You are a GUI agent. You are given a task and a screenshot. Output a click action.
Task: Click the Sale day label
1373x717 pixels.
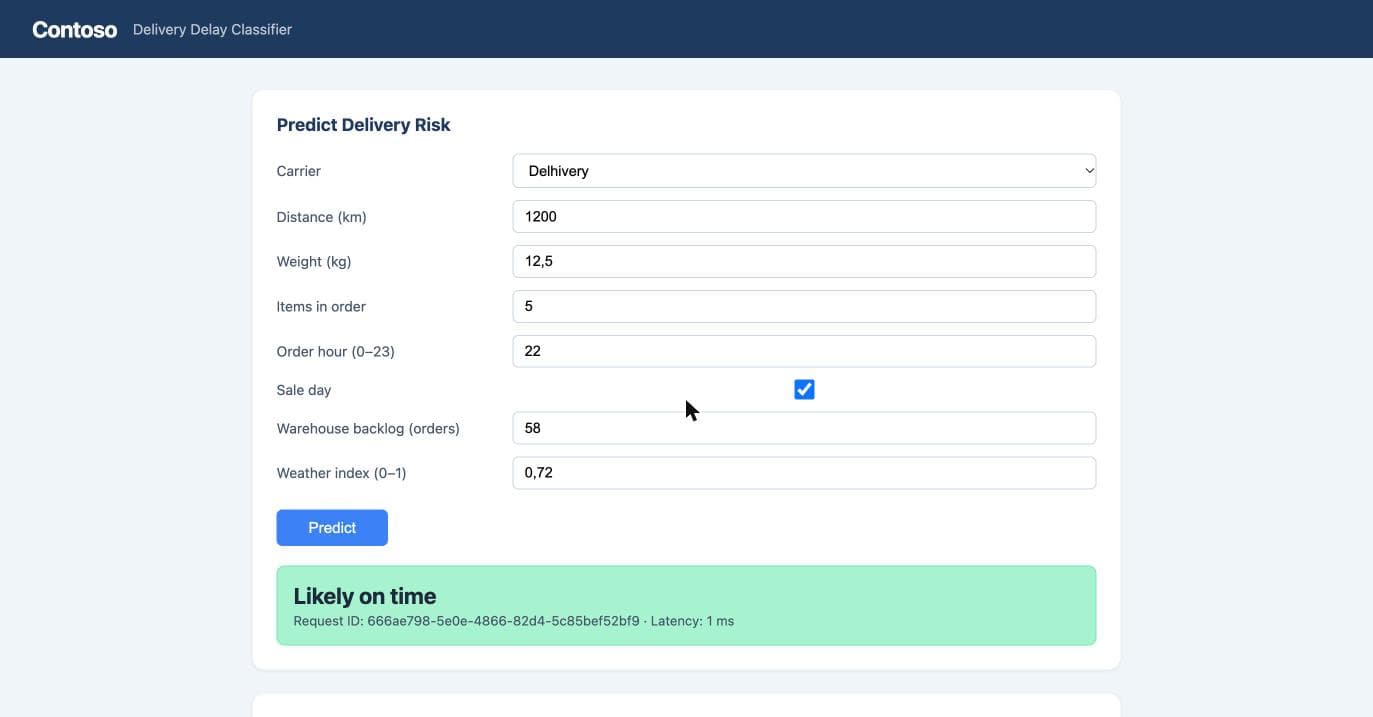tap(304, 390)
